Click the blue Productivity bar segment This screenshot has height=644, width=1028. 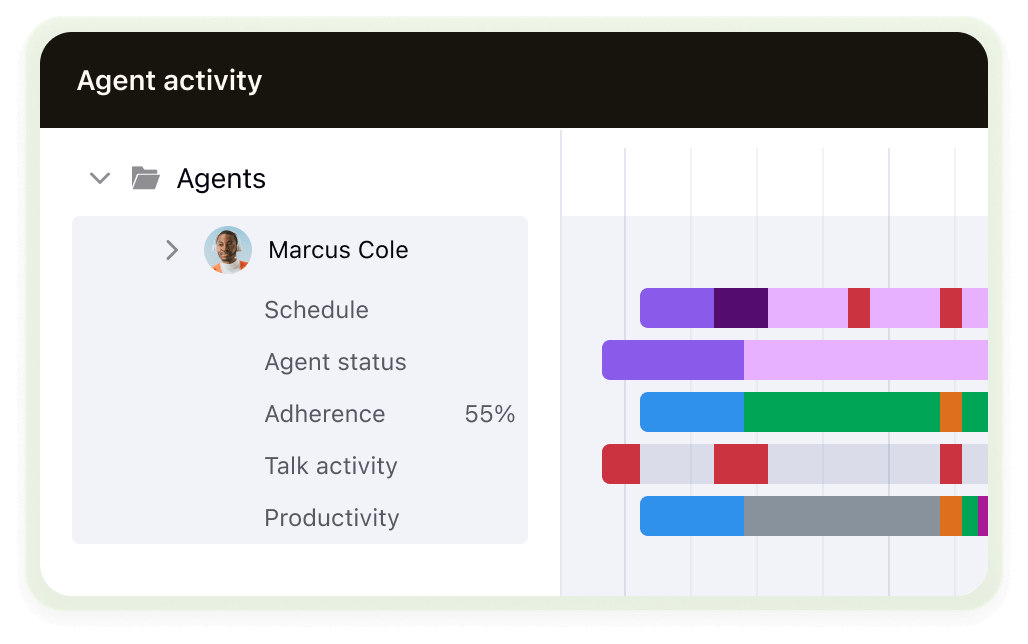coord(690,517)
